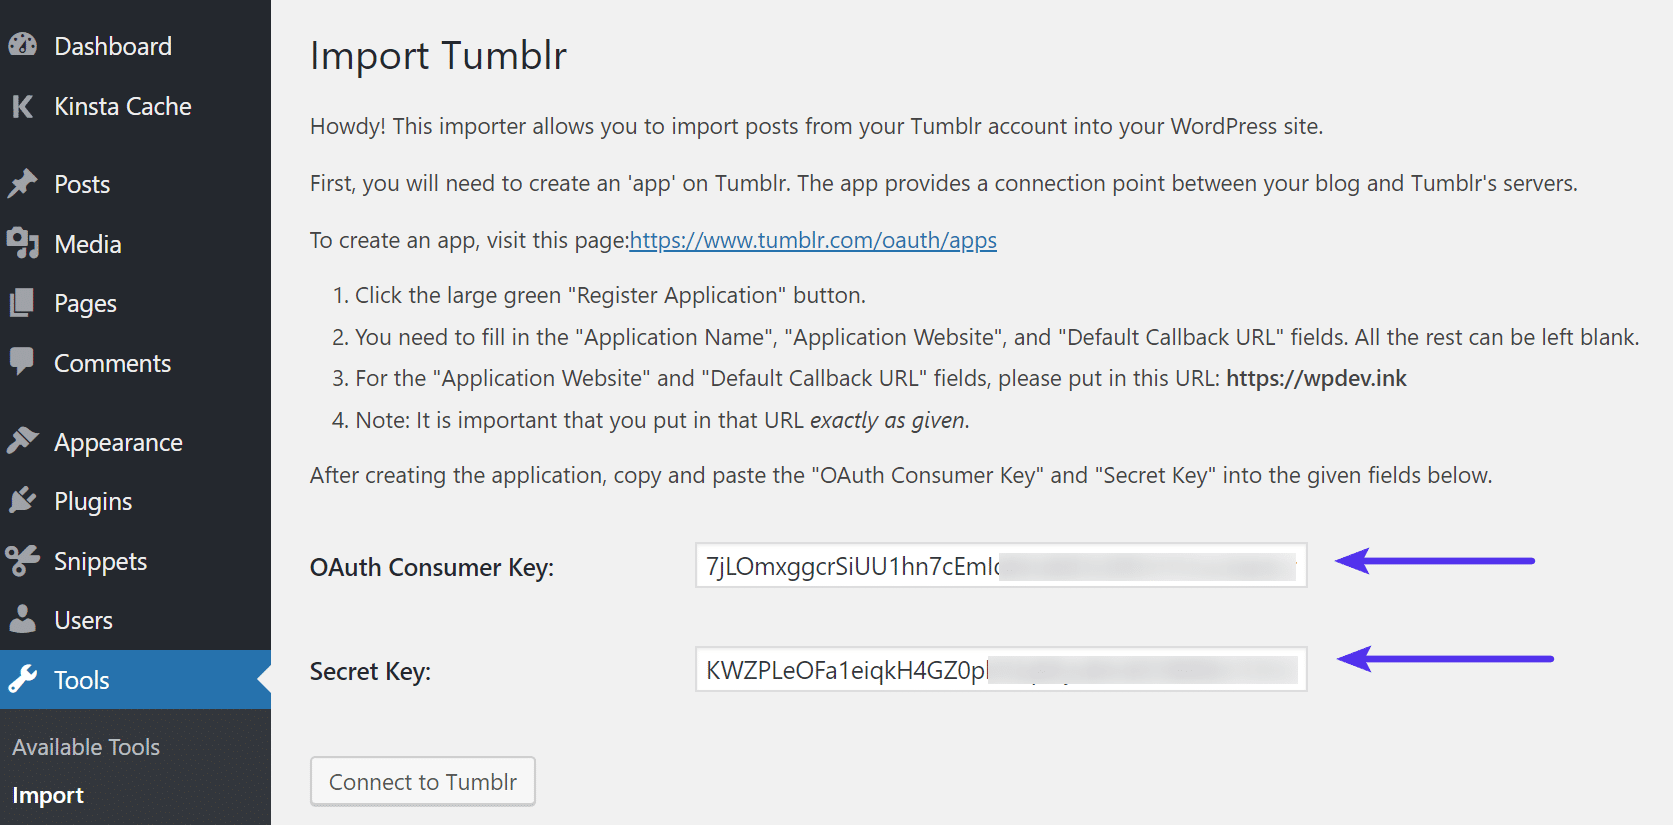
Task: Open Media via its library icon
Action: [22, 243]
